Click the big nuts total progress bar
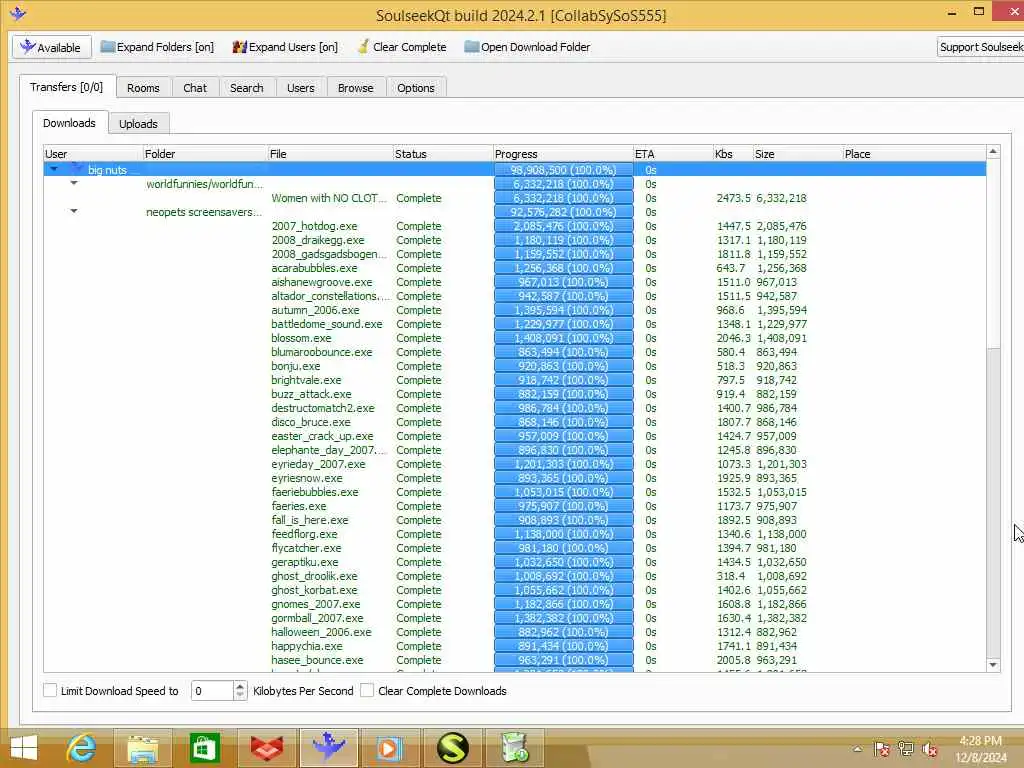 (563, 170)
